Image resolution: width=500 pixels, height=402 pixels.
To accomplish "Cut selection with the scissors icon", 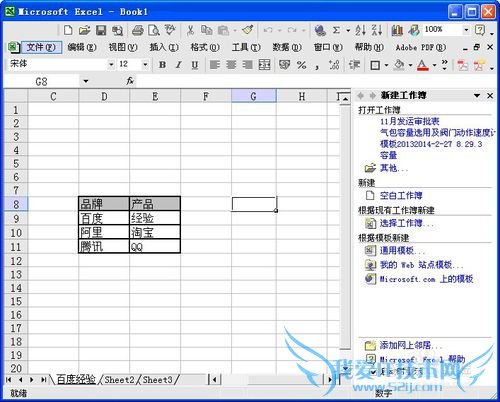I will (190, 30).
